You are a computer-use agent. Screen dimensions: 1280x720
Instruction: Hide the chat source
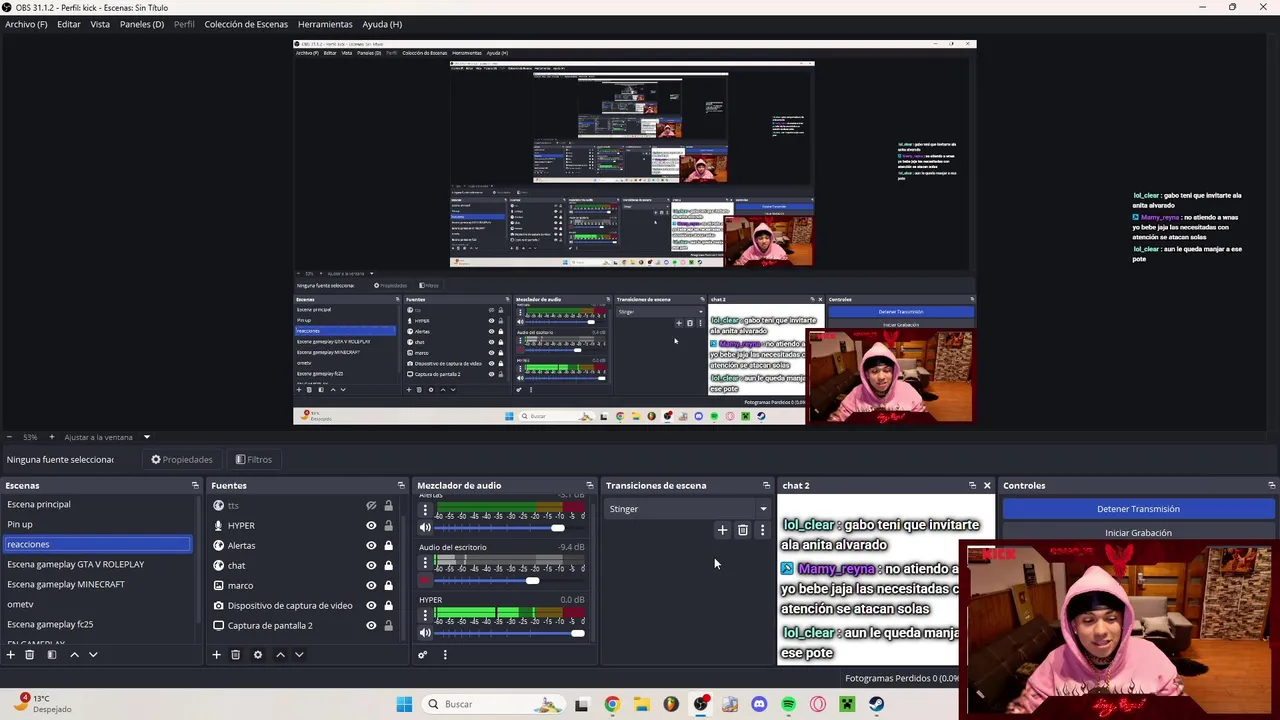click(x=371, y=565)
